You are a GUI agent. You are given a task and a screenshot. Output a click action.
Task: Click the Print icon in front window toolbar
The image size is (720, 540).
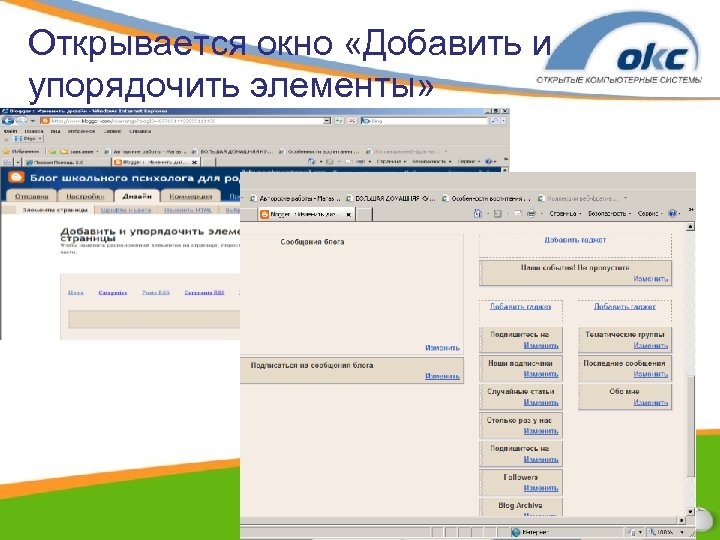[531, 214]
